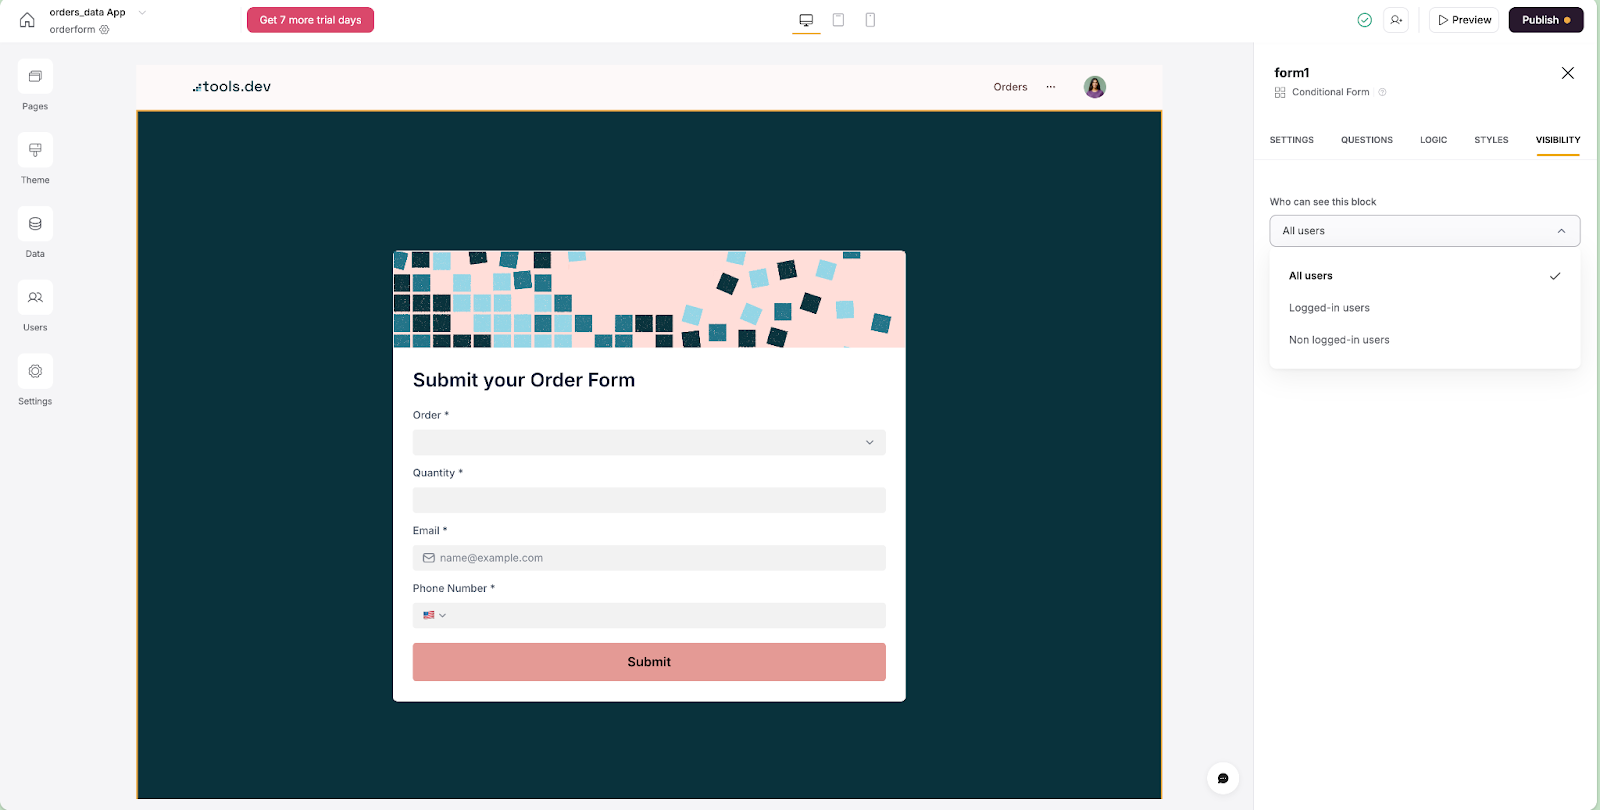This screenshot has width=1600, height=810.
Task: Switch to mobile preview device icon
Action: point(870,20)
